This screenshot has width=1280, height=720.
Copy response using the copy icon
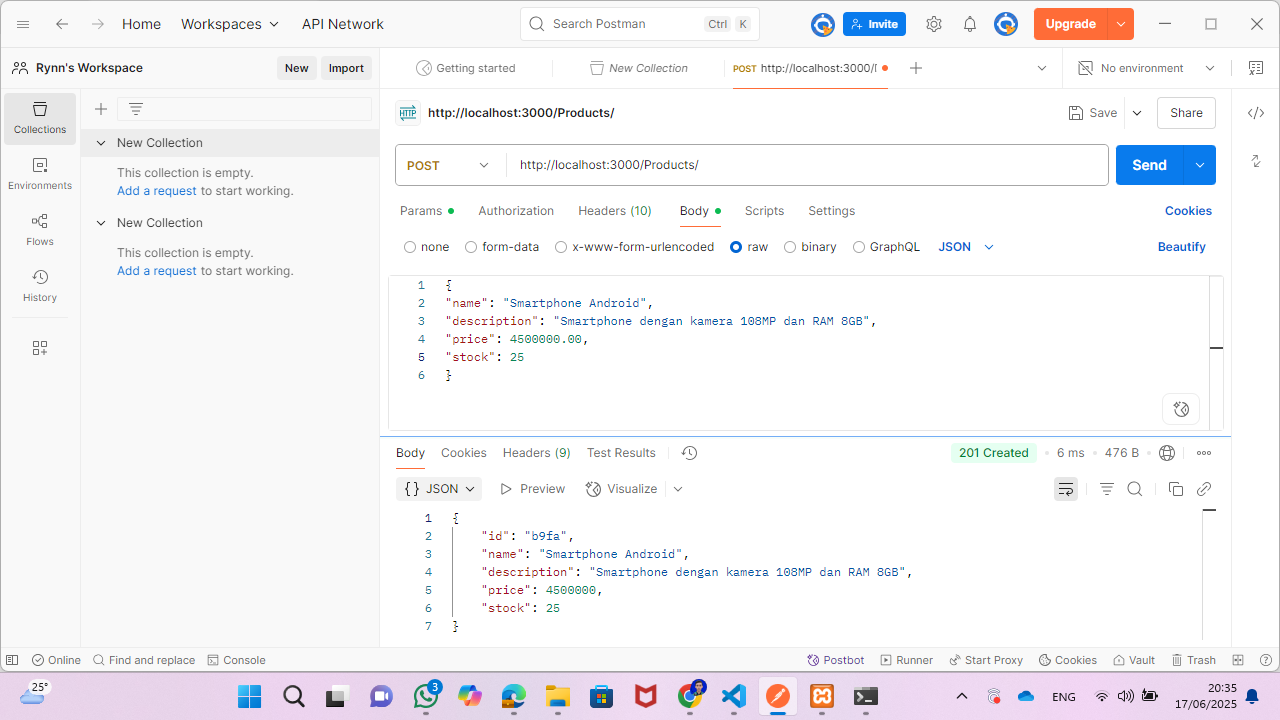(x=1175, y=489)
